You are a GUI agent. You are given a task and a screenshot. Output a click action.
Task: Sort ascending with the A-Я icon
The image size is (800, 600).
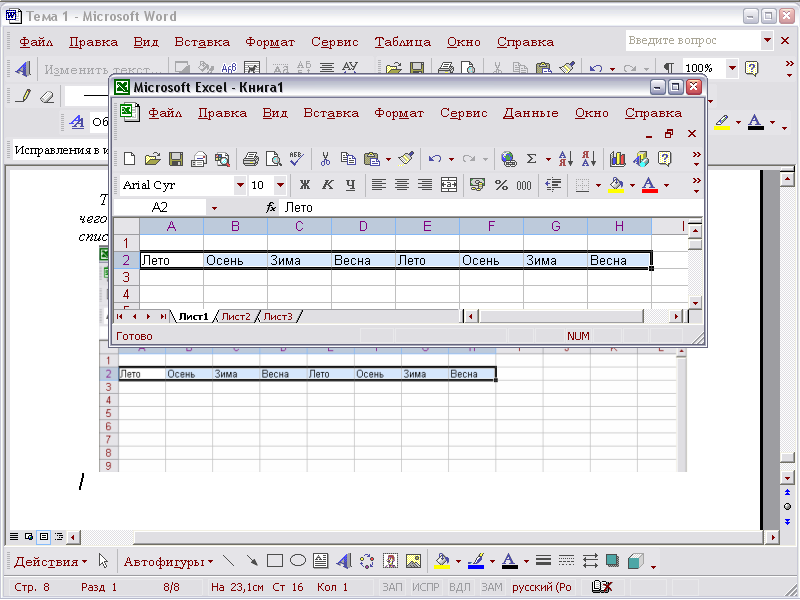tap(565, 159)
